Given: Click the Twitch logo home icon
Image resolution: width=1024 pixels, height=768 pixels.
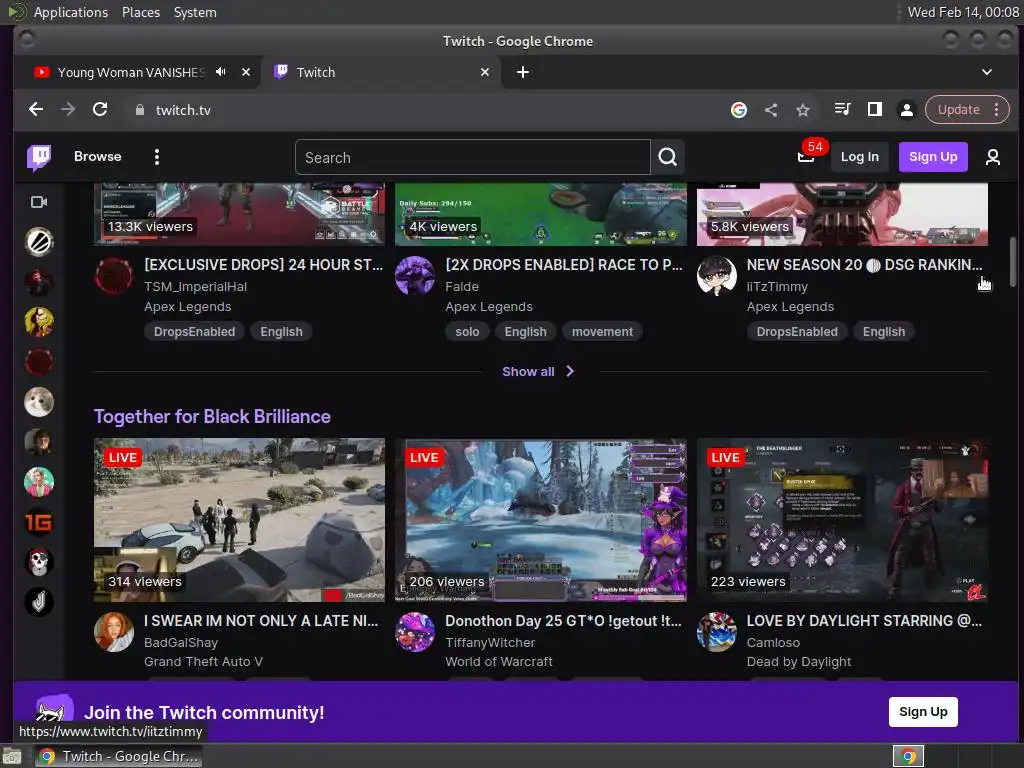Looking at the screenshot, I should (39, 157).
